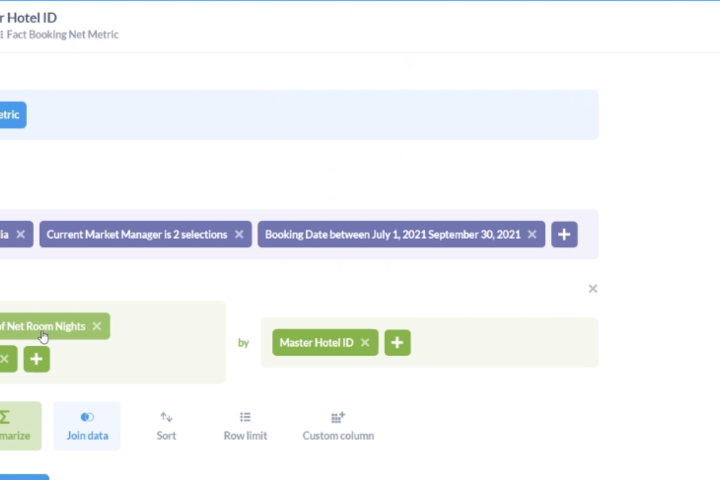The height and width of the screenshot is (480, 720).
Task: Click the Summarize action
Action: [x=17, y=426]
